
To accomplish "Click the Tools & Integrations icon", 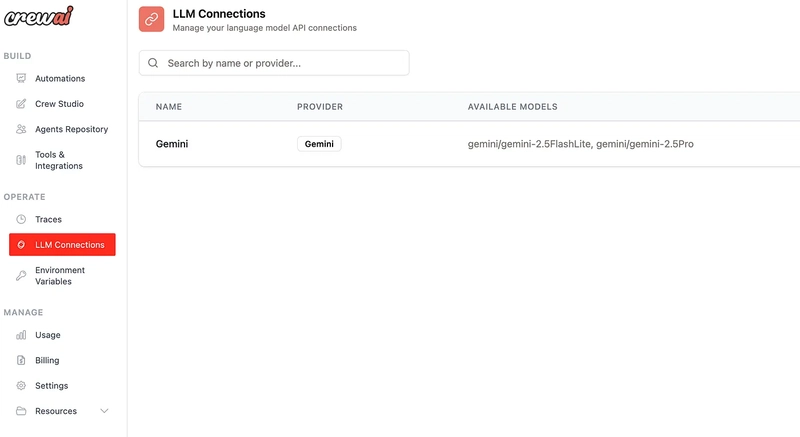I will click(22, 160).
